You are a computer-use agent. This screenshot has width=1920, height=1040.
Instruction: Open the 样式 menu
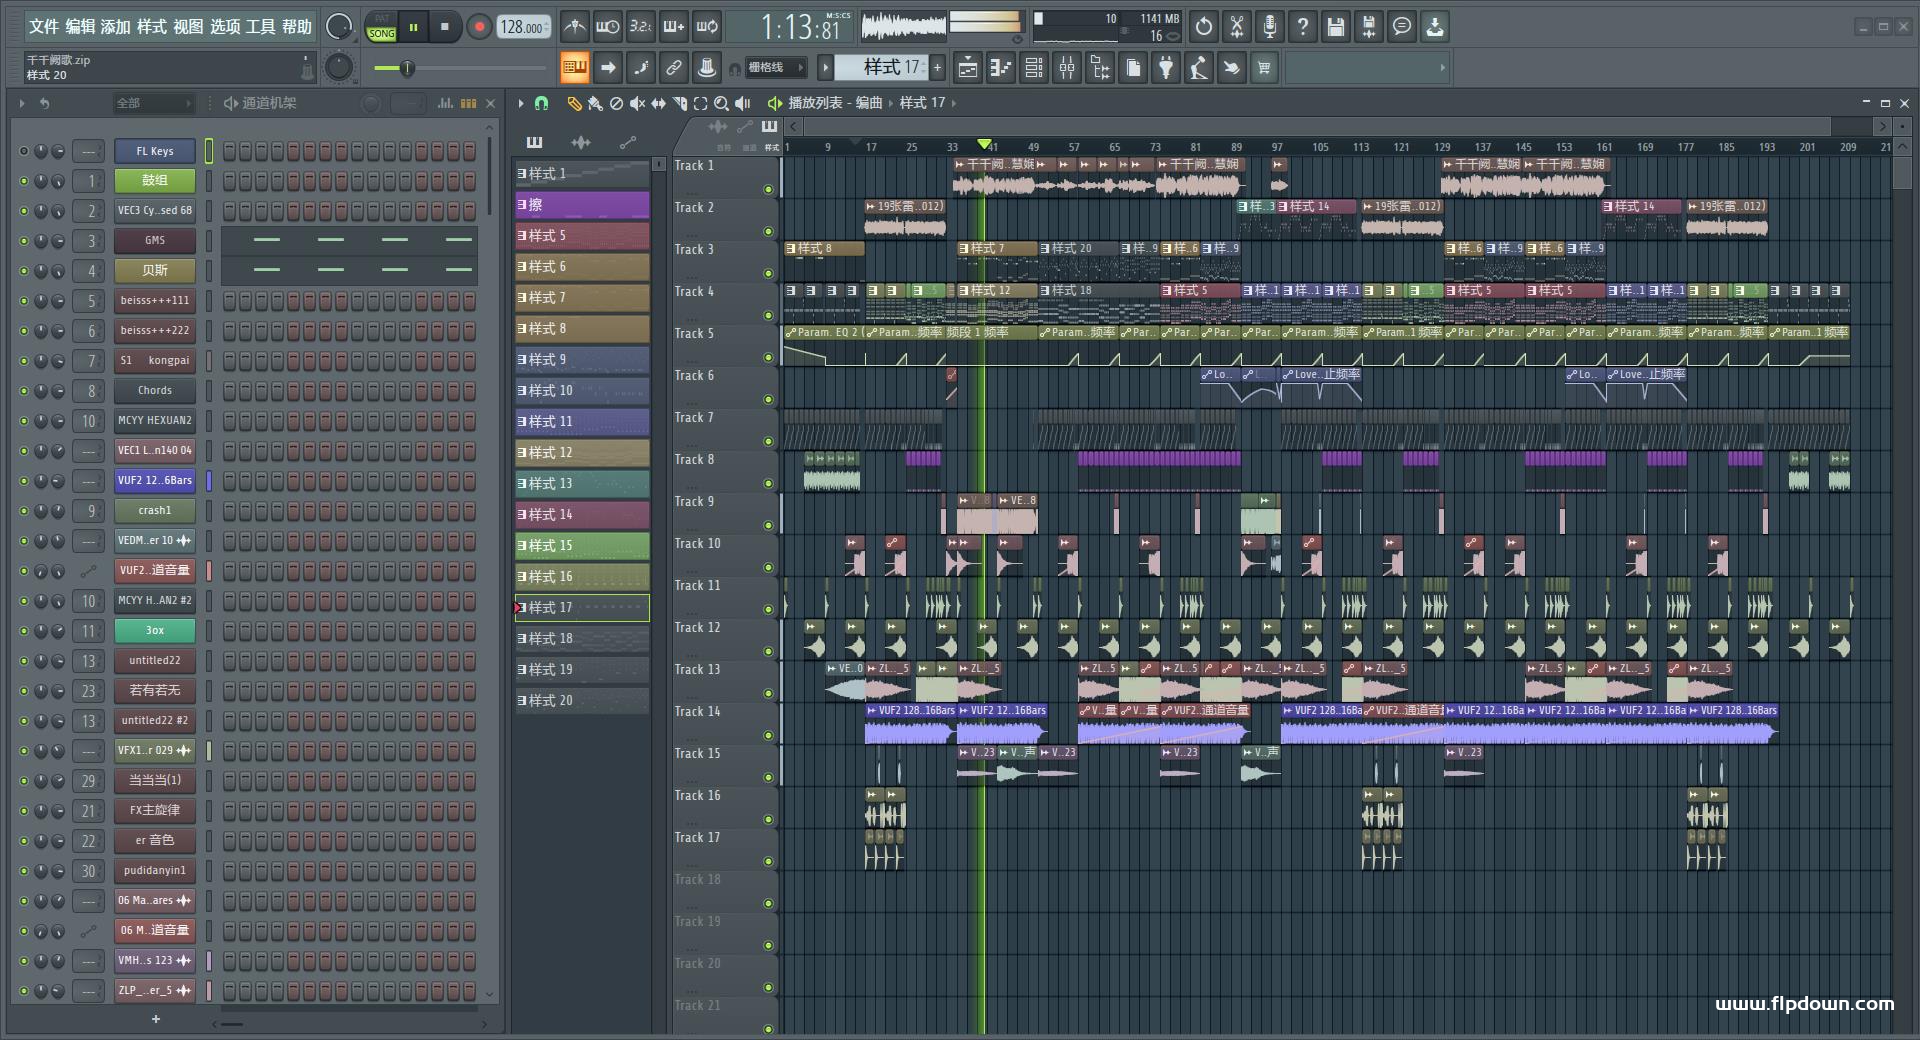[x=152, y=27]
